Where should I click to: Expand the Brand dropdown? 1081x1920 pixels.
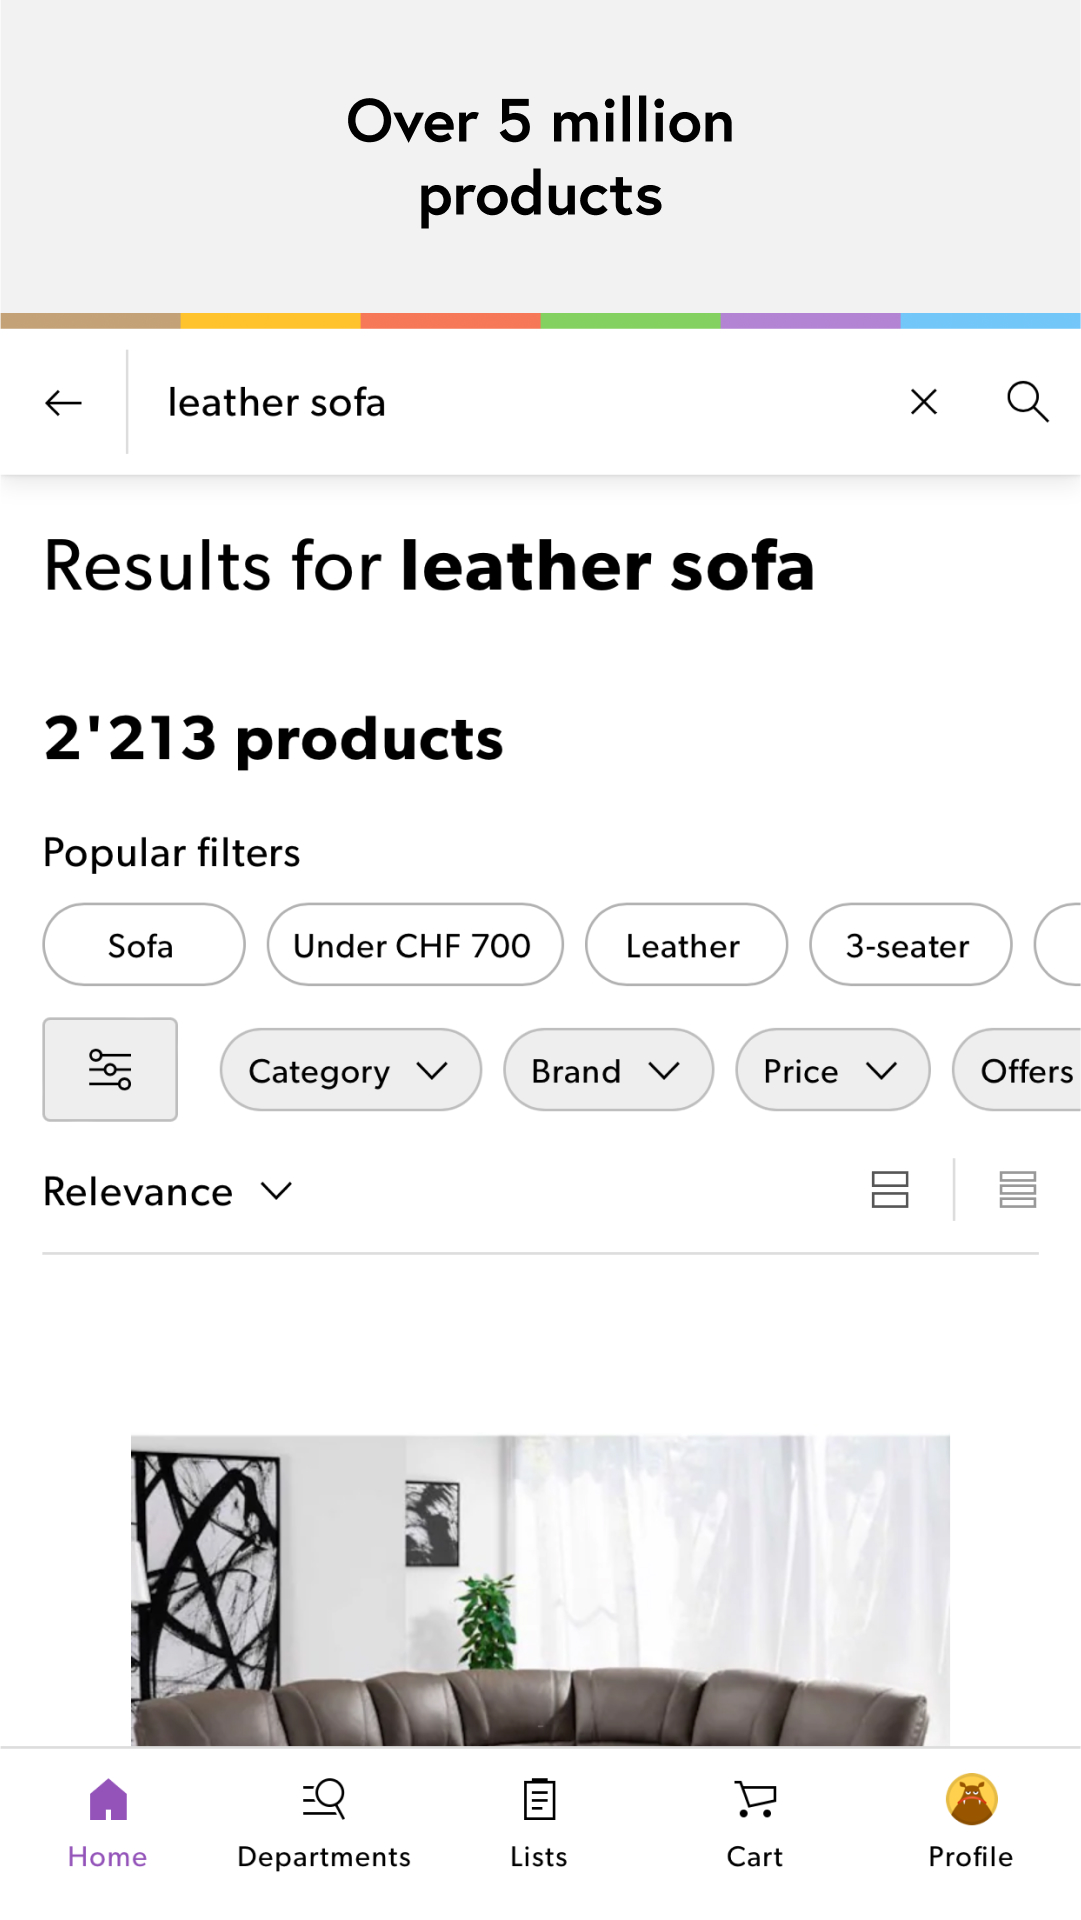tap(608, 1070)
